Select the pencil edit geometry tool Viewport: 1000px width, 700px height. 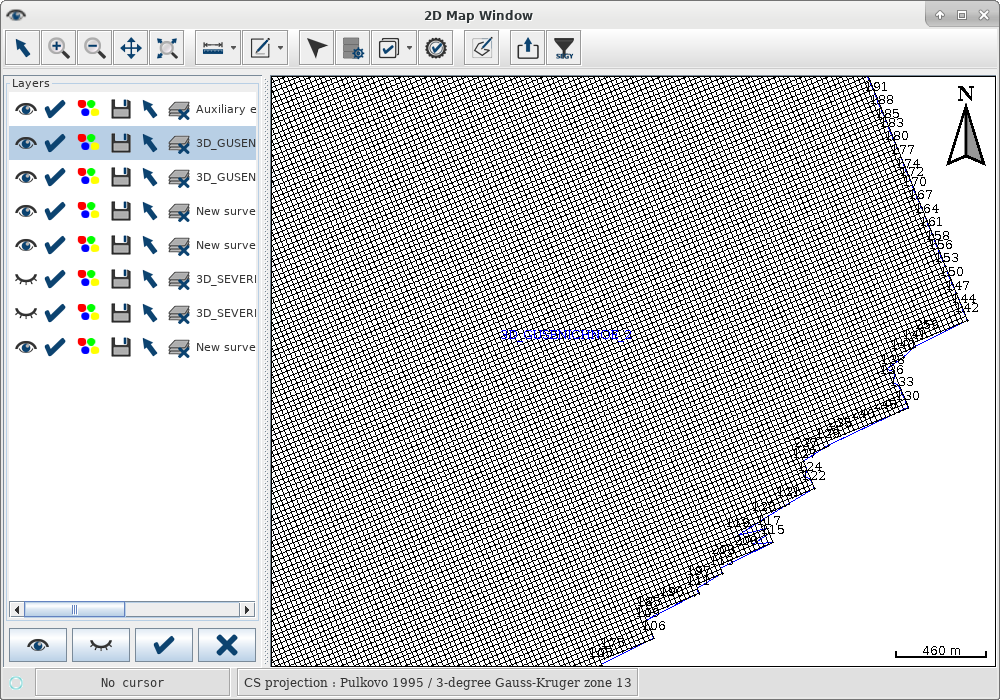click(260, 48)
